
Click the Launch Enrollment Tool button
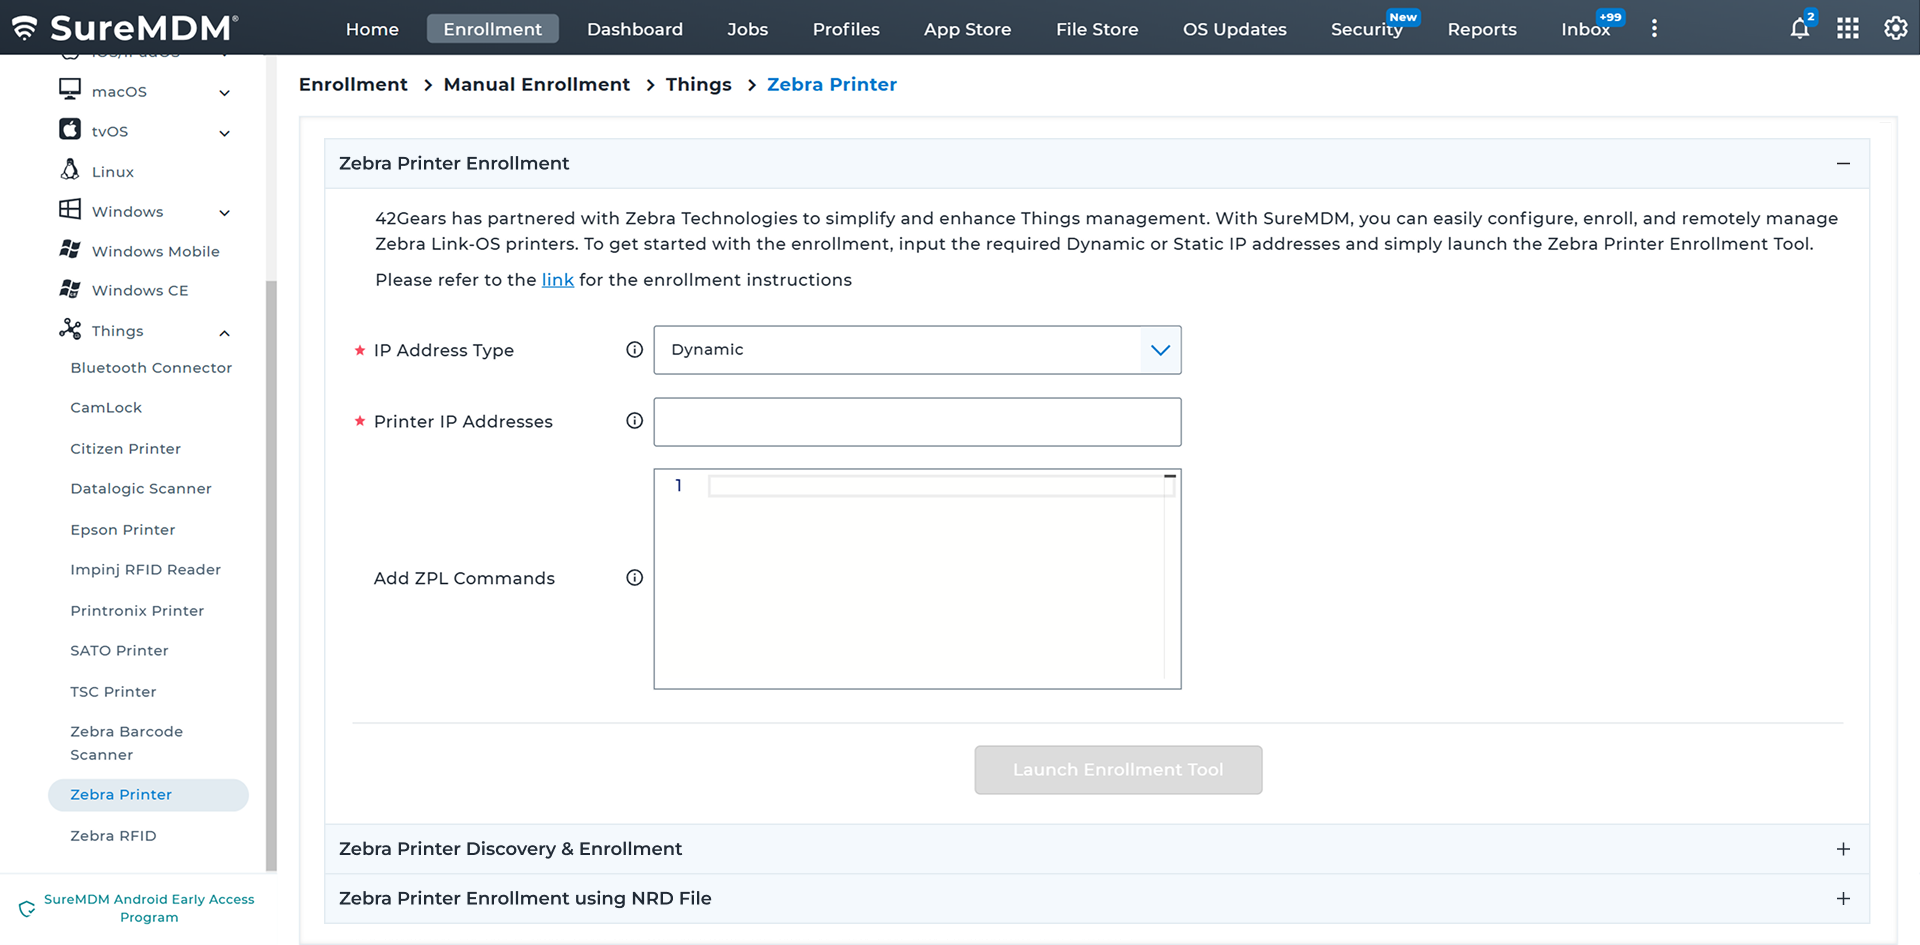(x=1118, y=770)
